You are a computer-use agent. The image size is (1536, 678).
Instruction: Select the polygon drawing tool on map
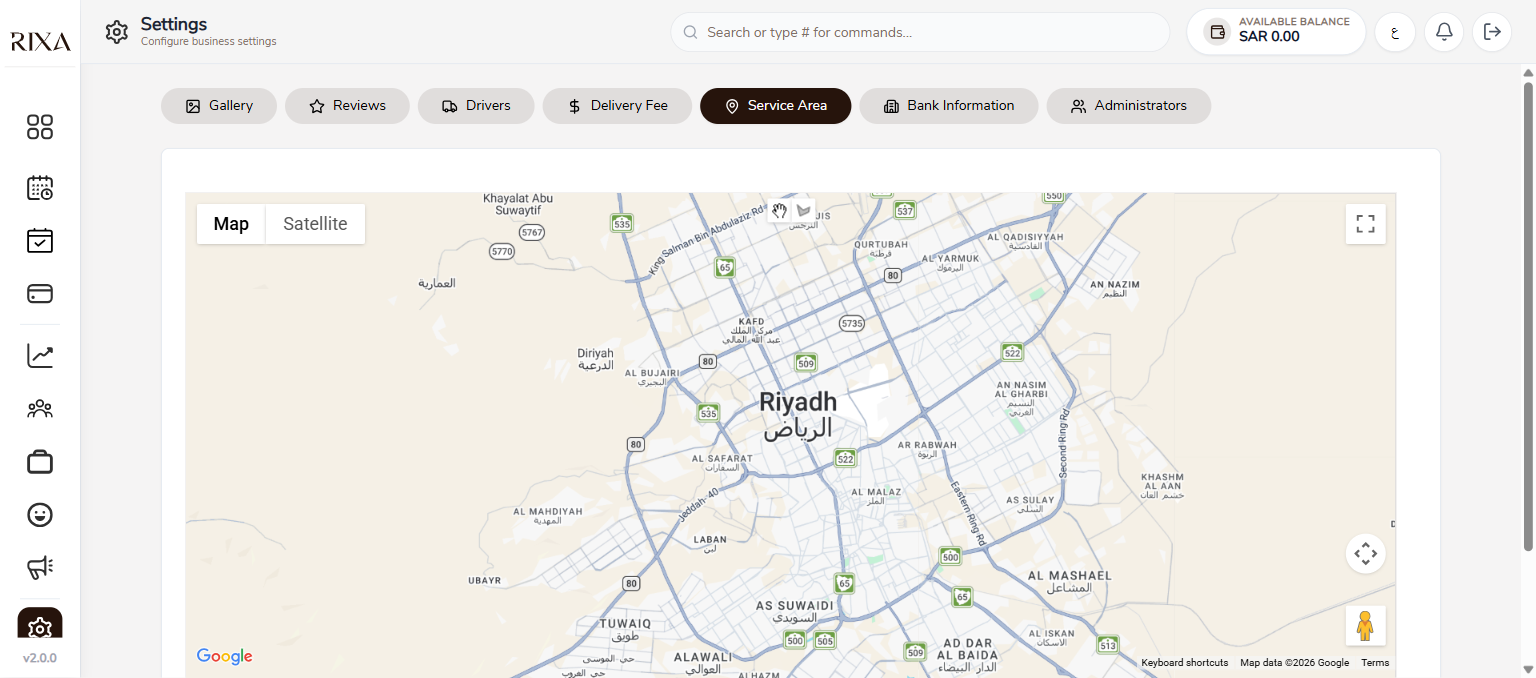point(803,211)
